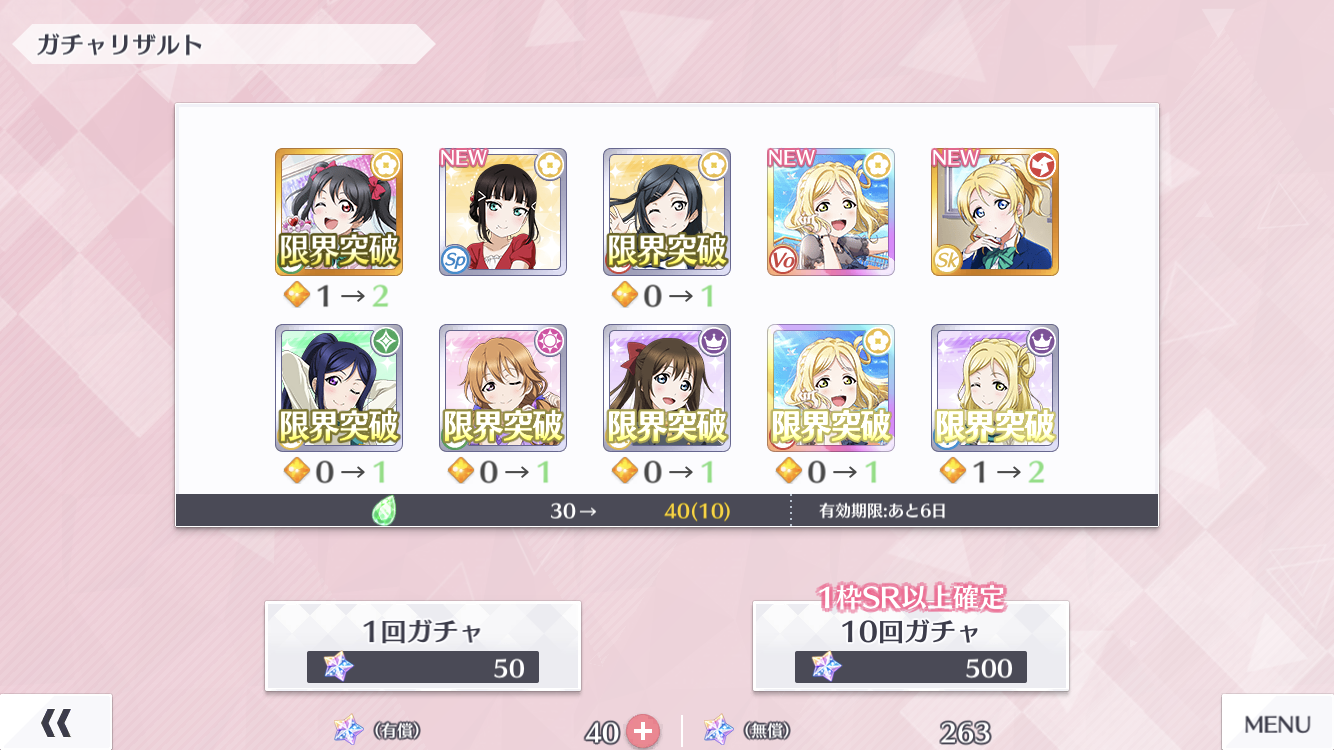Open the top-row long black hair card
Screen dimensions: 1334x750
tap(667, 212)
